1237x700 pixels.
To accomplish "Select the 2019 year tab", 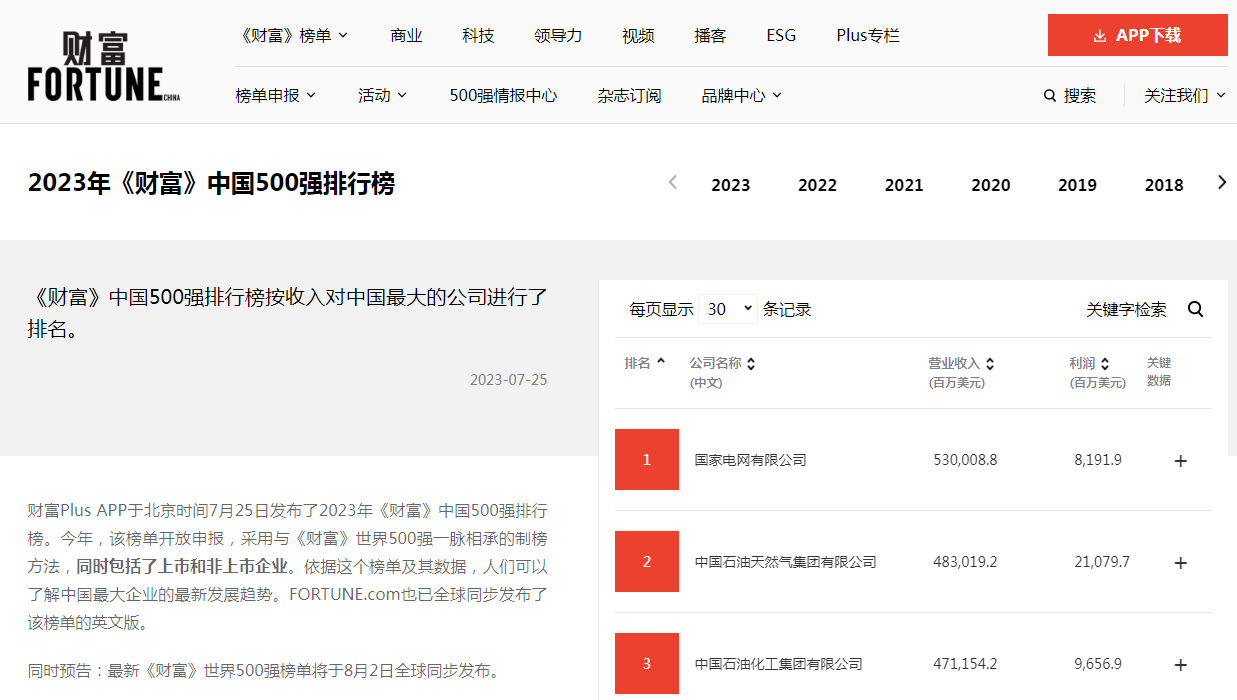I will pyautogui.click(x=1077, y=185).
